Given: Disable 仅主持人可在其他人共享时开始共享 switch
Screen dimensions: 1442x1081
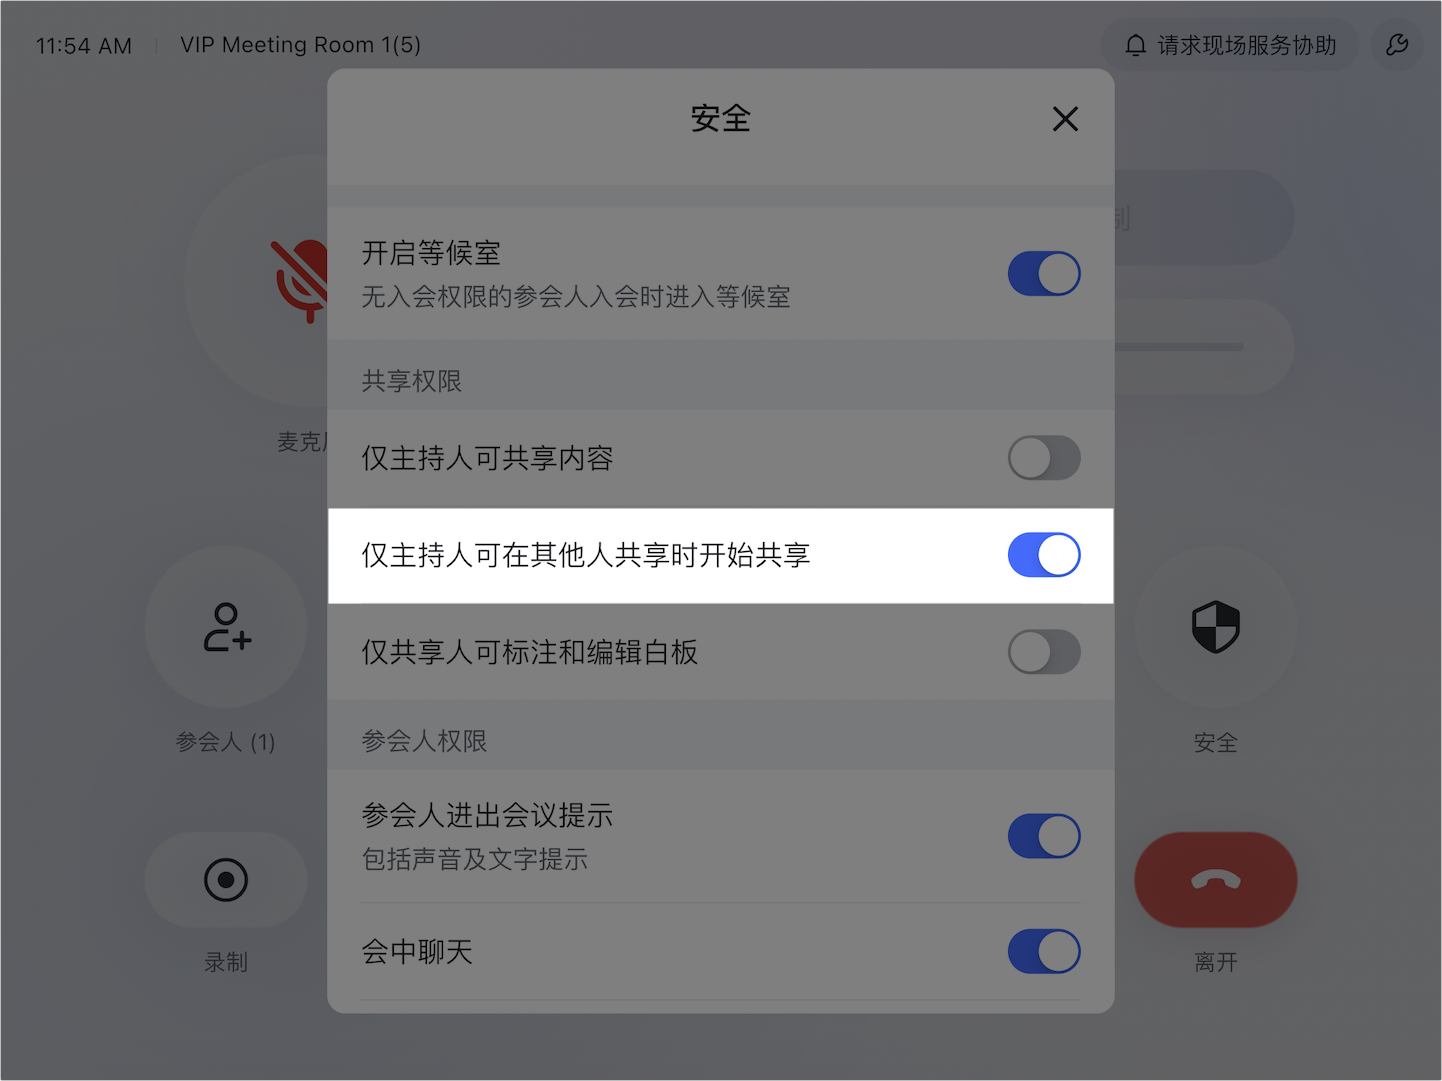Looking at the screenshot, I should pyautogui.click(x=1044, y=555).
